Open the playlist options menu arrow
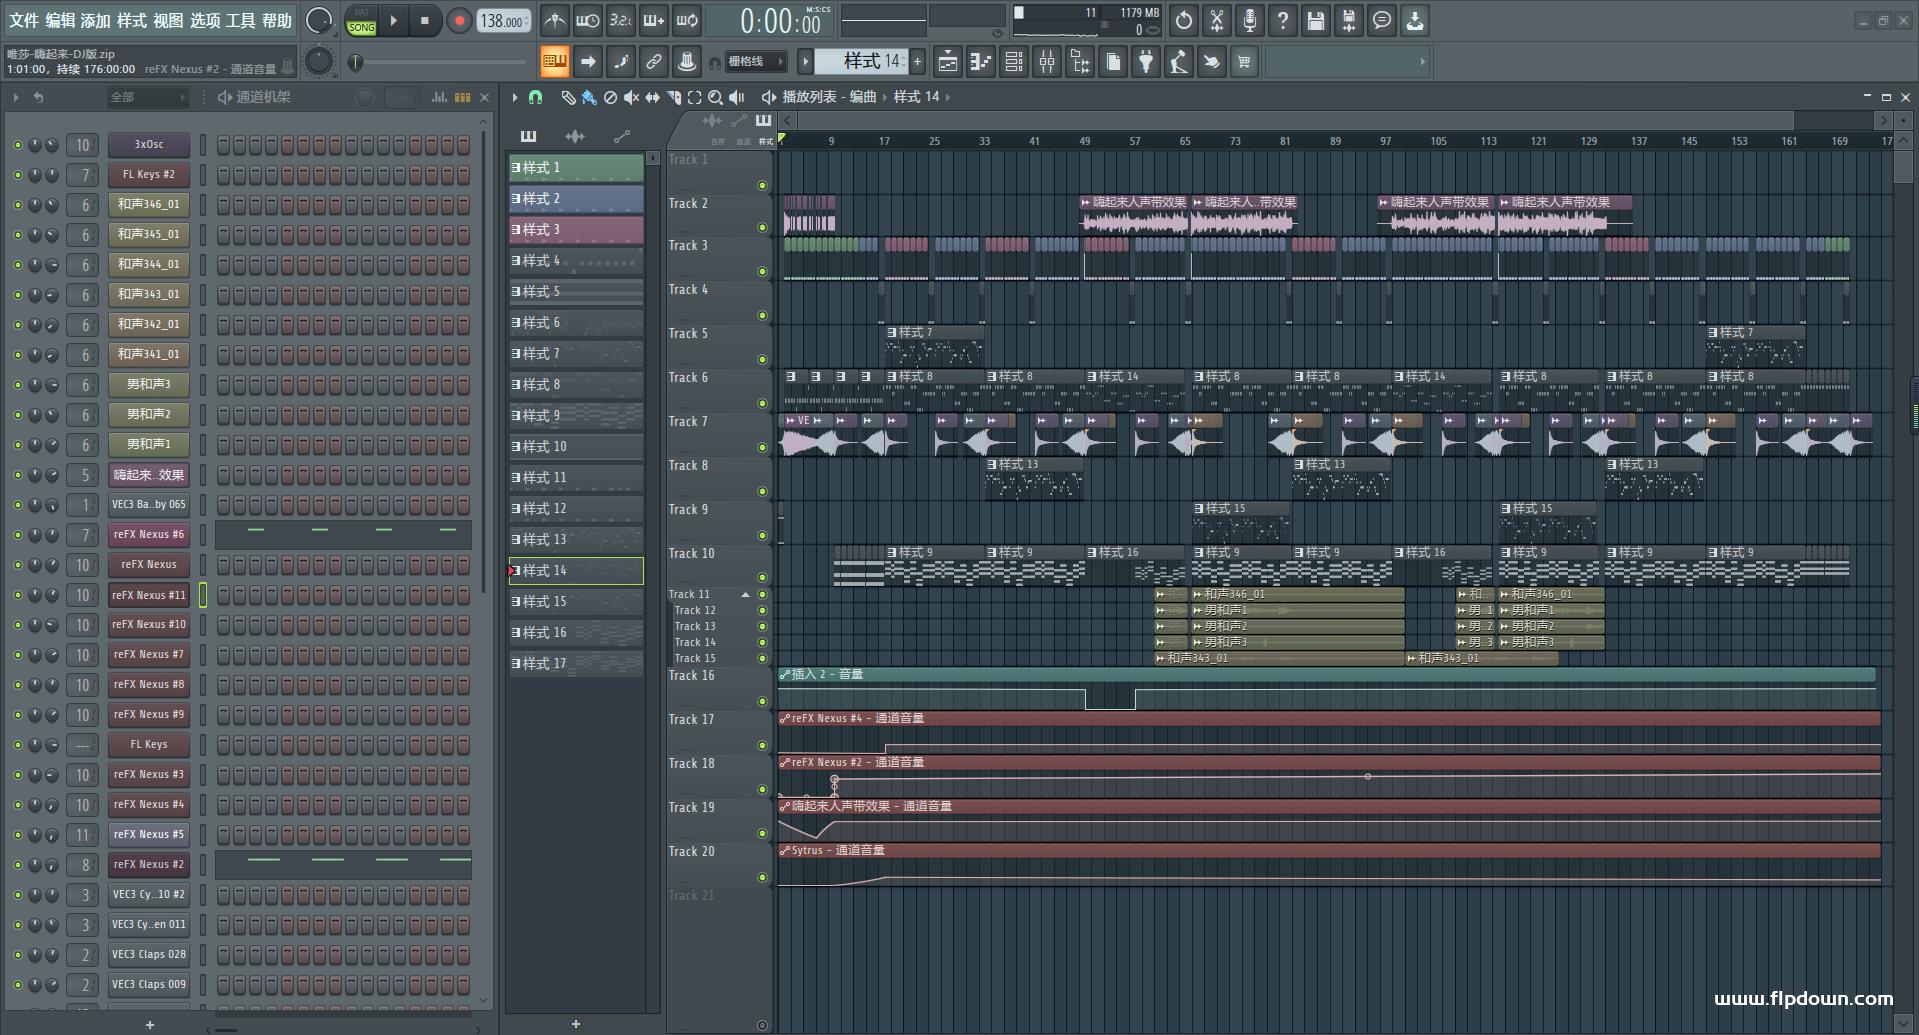Screen dimensions: 1919x1035 pyautogui.click(x=515, y=97)
